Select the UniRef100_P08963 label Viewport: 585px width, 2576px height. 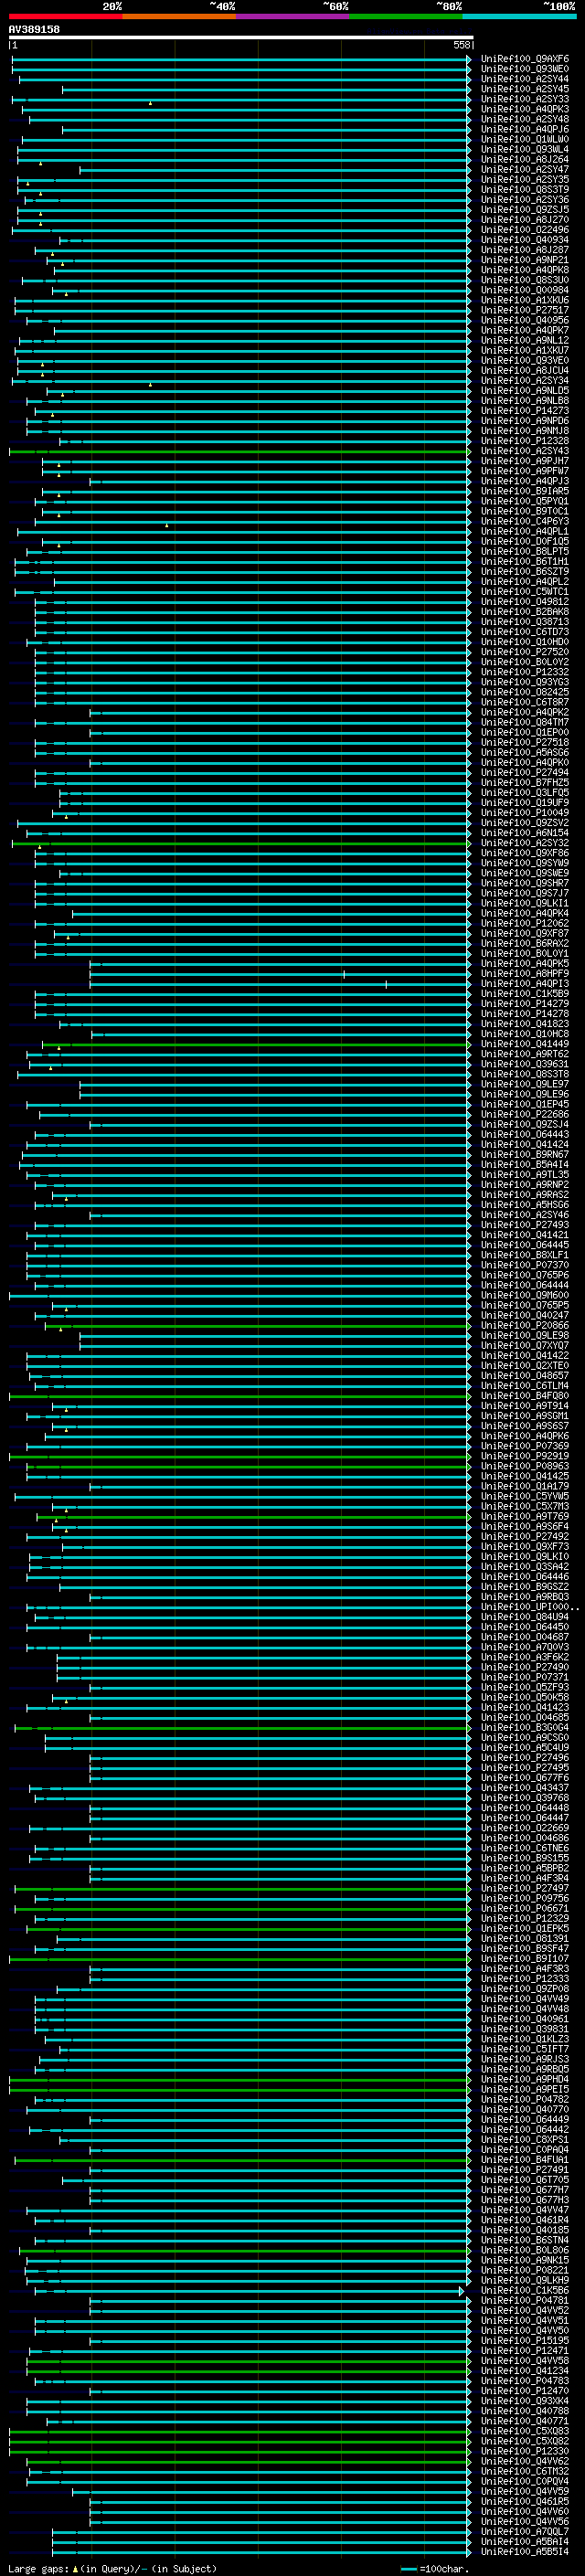[524, 1466]
